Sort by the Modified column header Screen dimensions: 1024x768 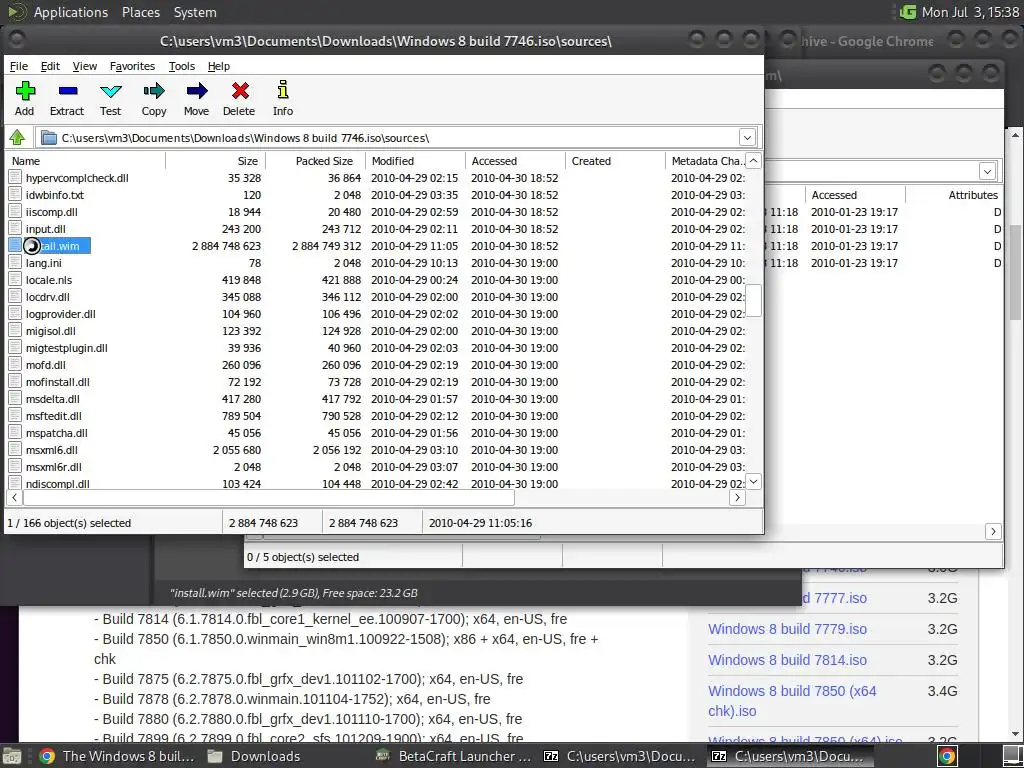pos(415,161)
